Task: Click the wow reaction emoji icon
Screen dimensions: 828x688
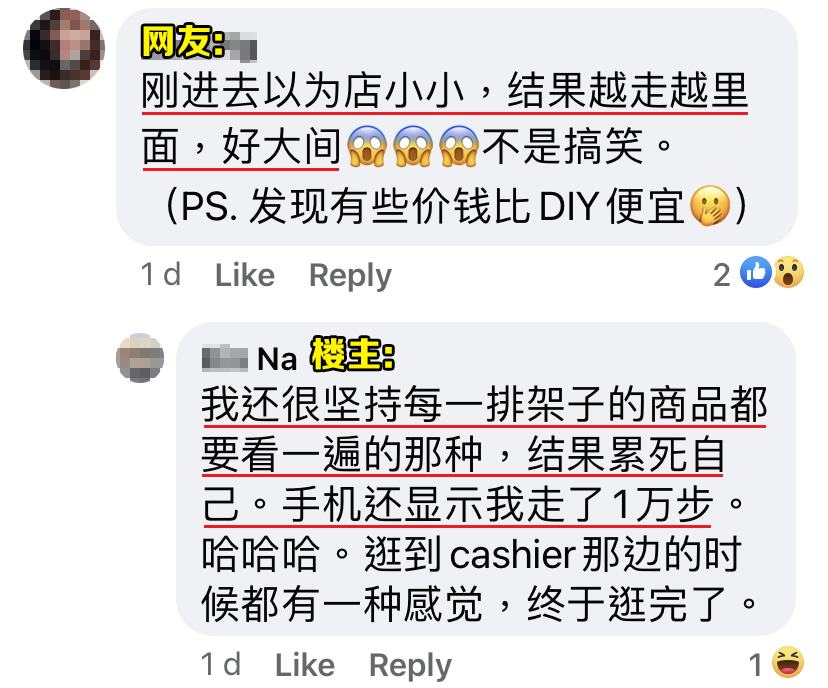Action: pos(788,272)
